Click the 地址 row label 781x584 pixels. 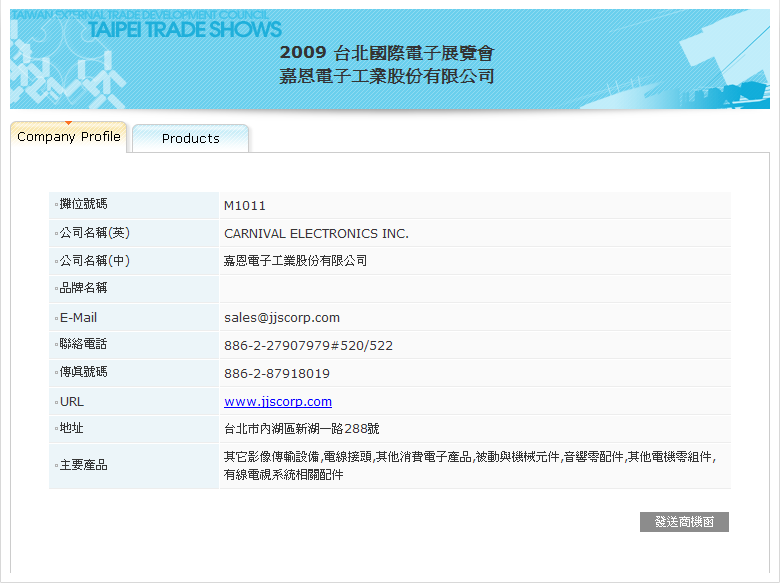click(71, 428)
